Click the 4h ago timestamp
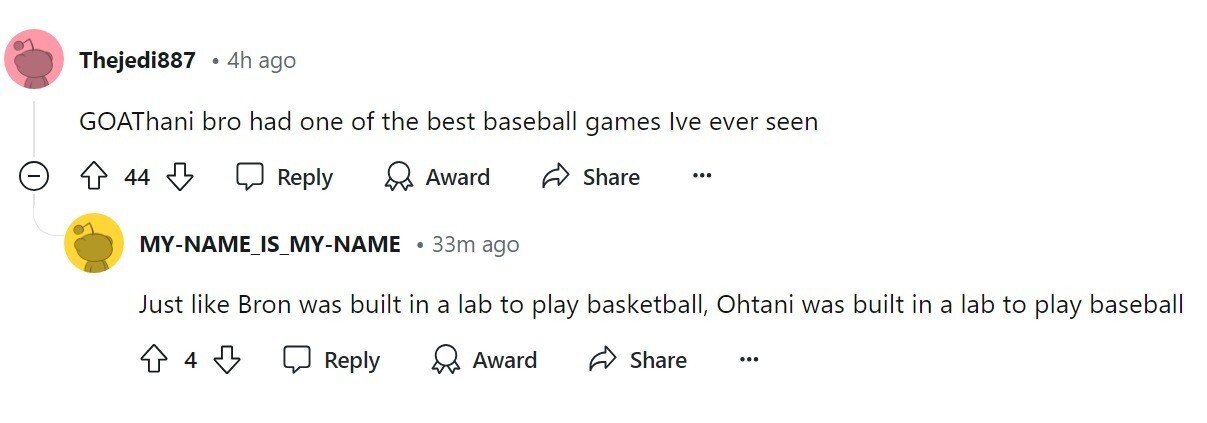 (x=262, y=60)
